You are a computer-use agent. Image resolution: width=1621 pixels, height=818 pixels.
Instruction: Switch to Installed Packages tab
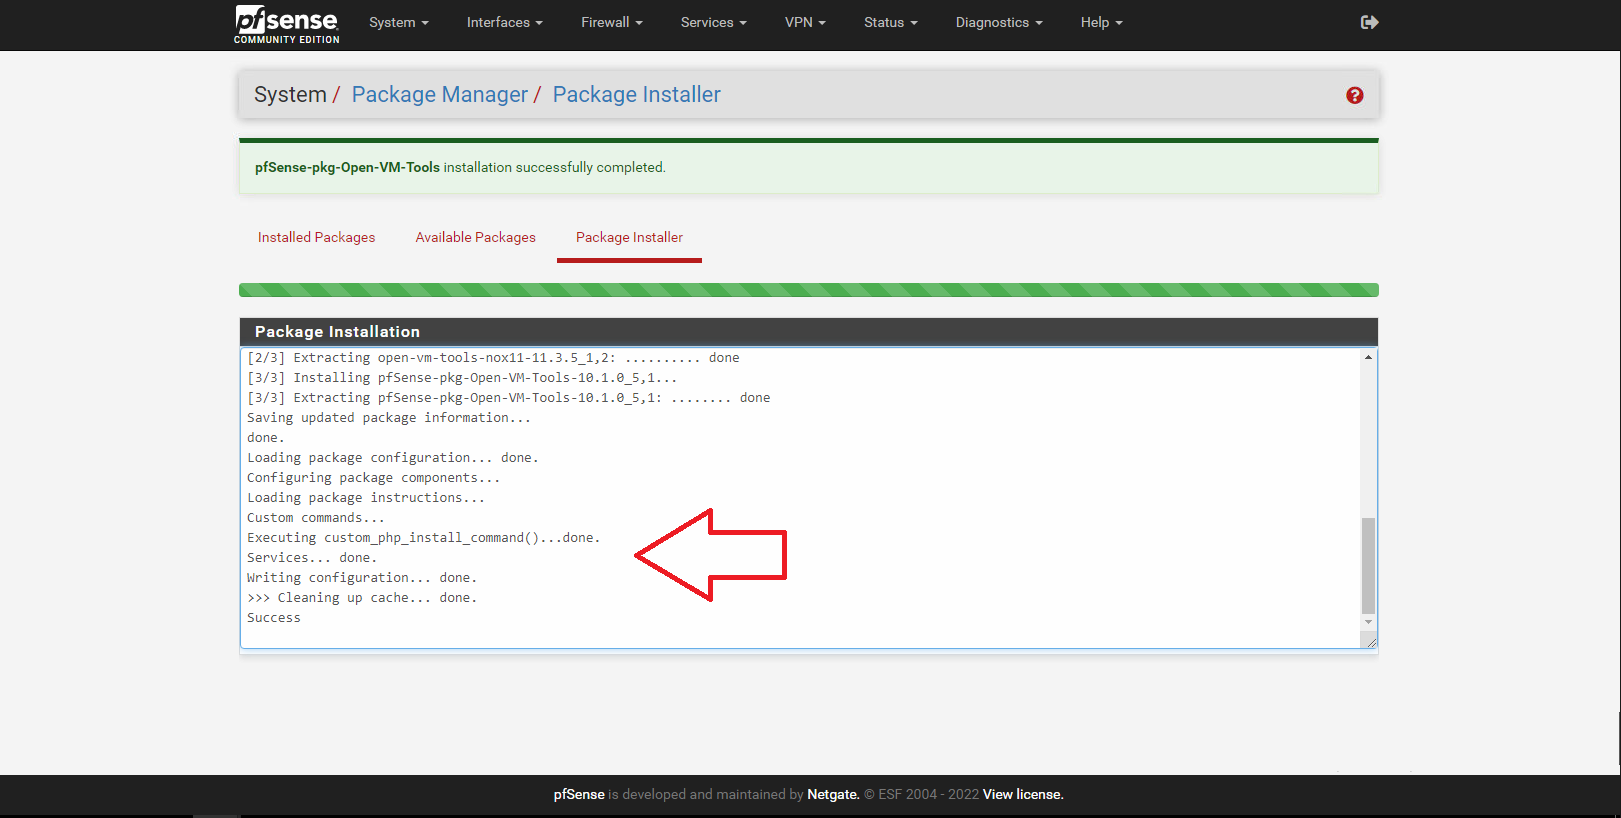[317, 237]
